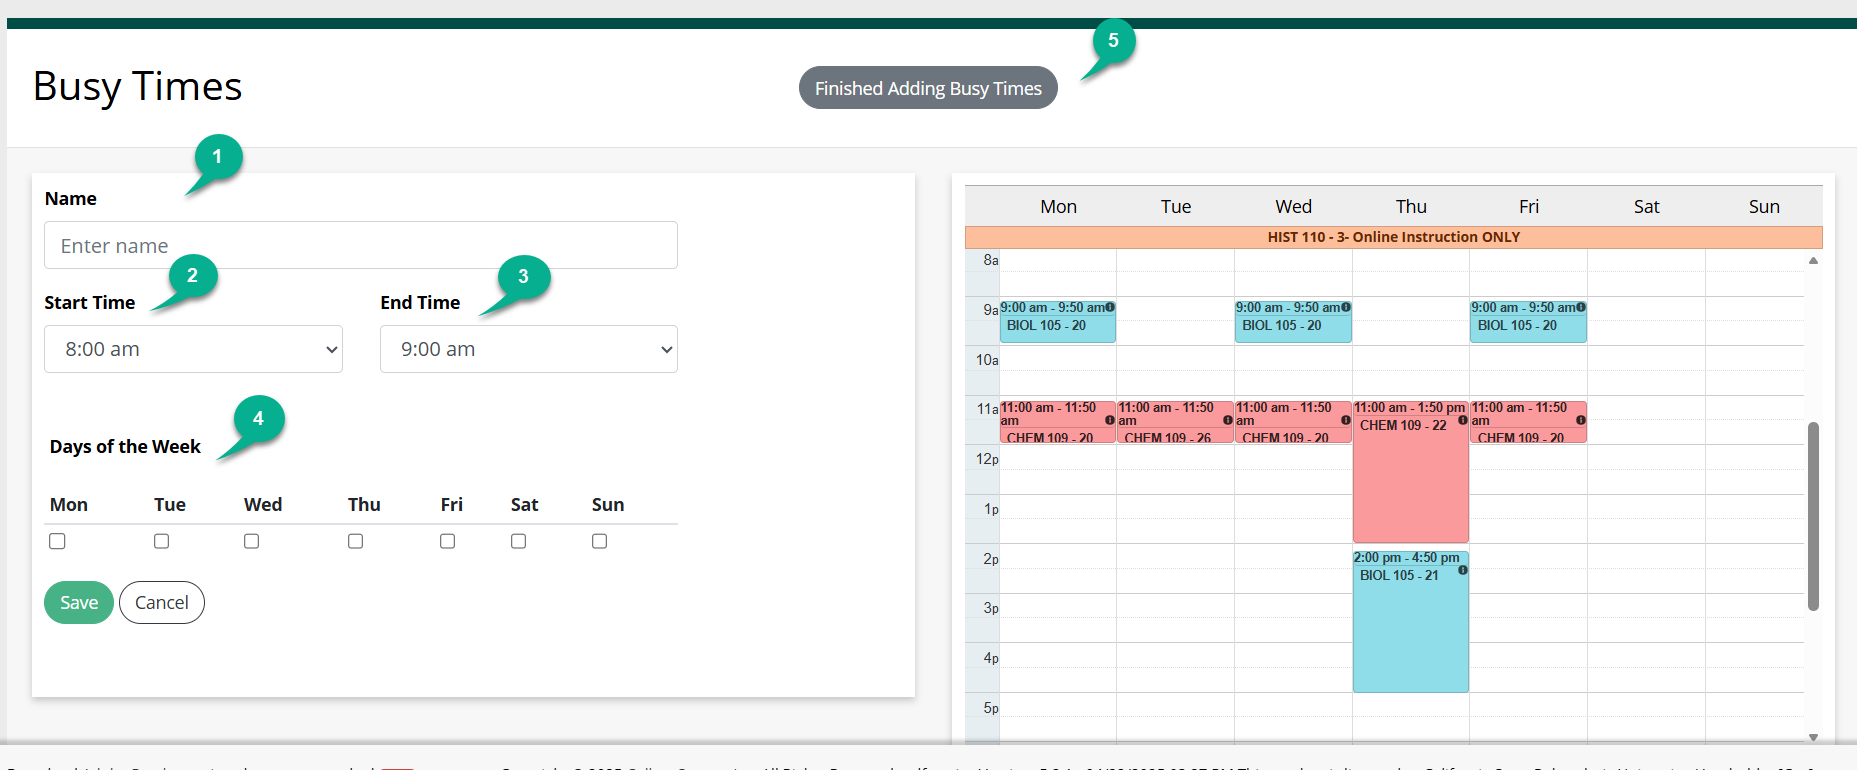Screen dimensions: 1857x770
Task: Open info icon on Thursday CHEM 109 - 22
Action: coord(1463,420)
